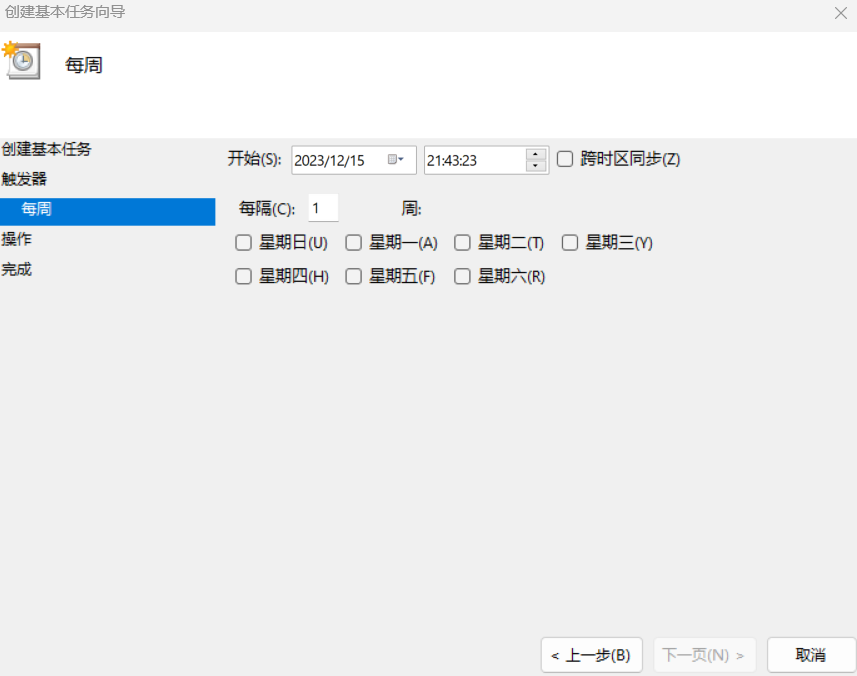Viewport: 857px width, 676px height.
Task: Check the 星期二(T) checkbox
Action: pyautogui.click(x=462, y=242)
